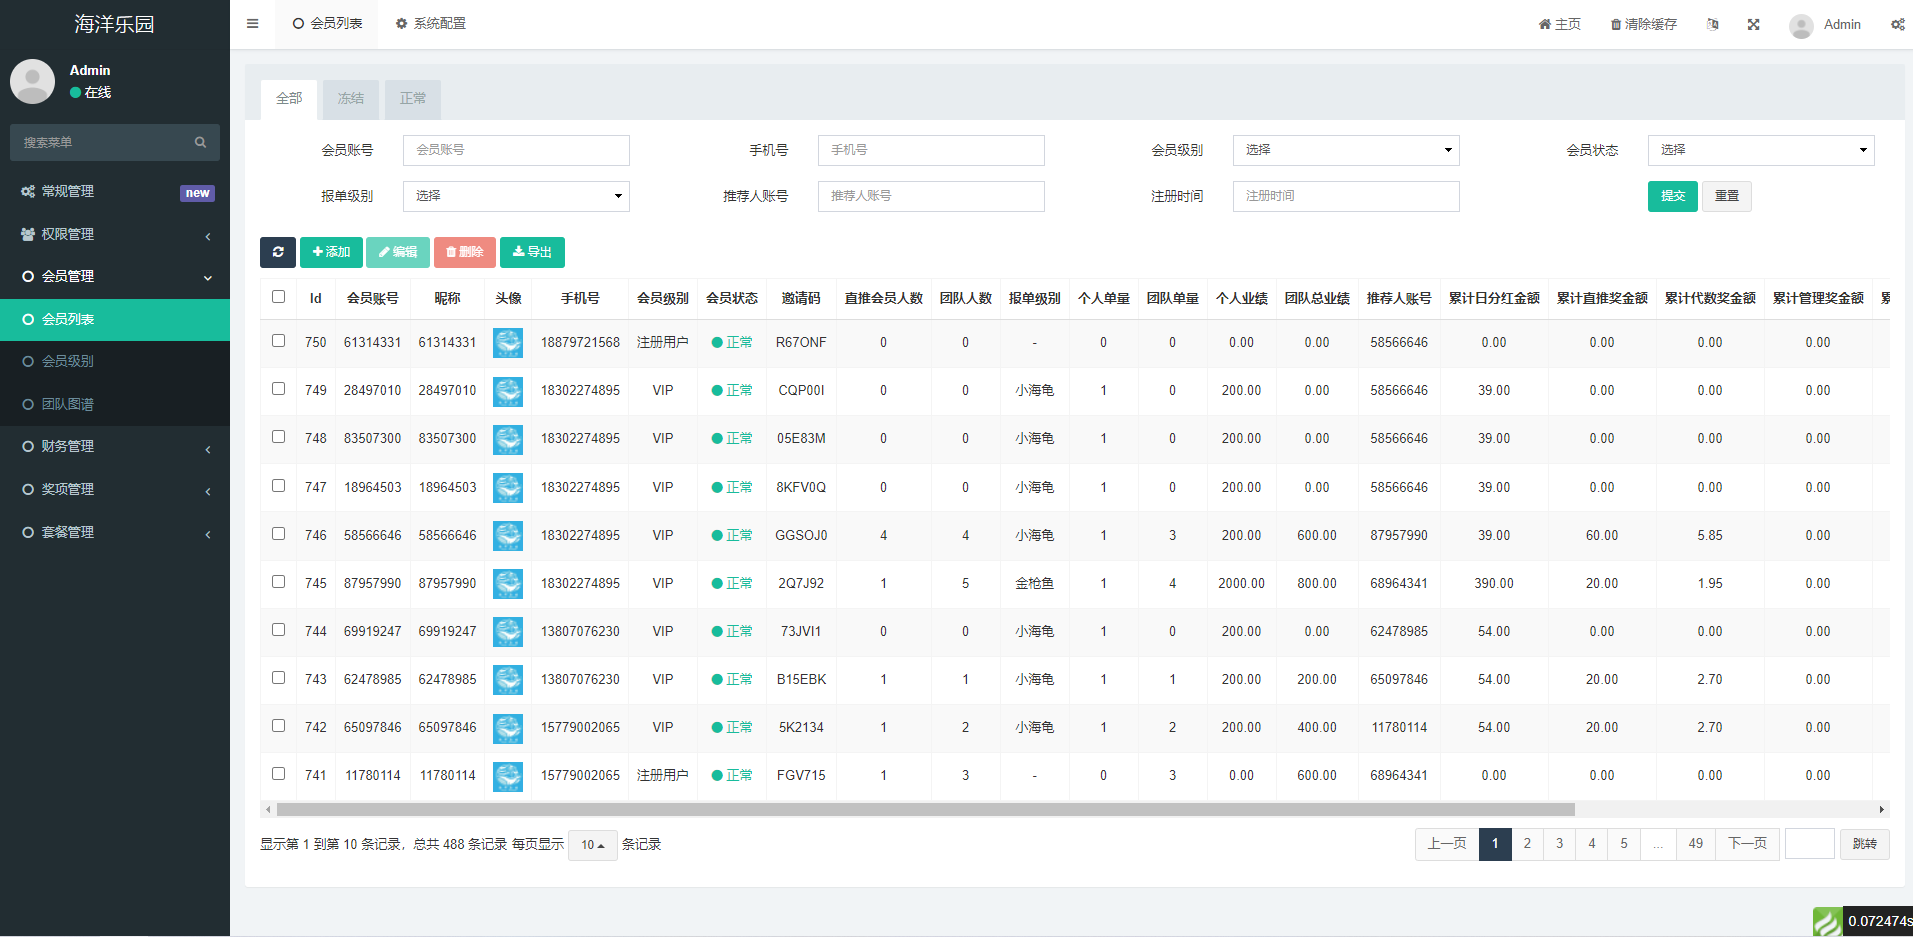
Task: Check the row checkbox for member 750
Action: pos(278,341)
